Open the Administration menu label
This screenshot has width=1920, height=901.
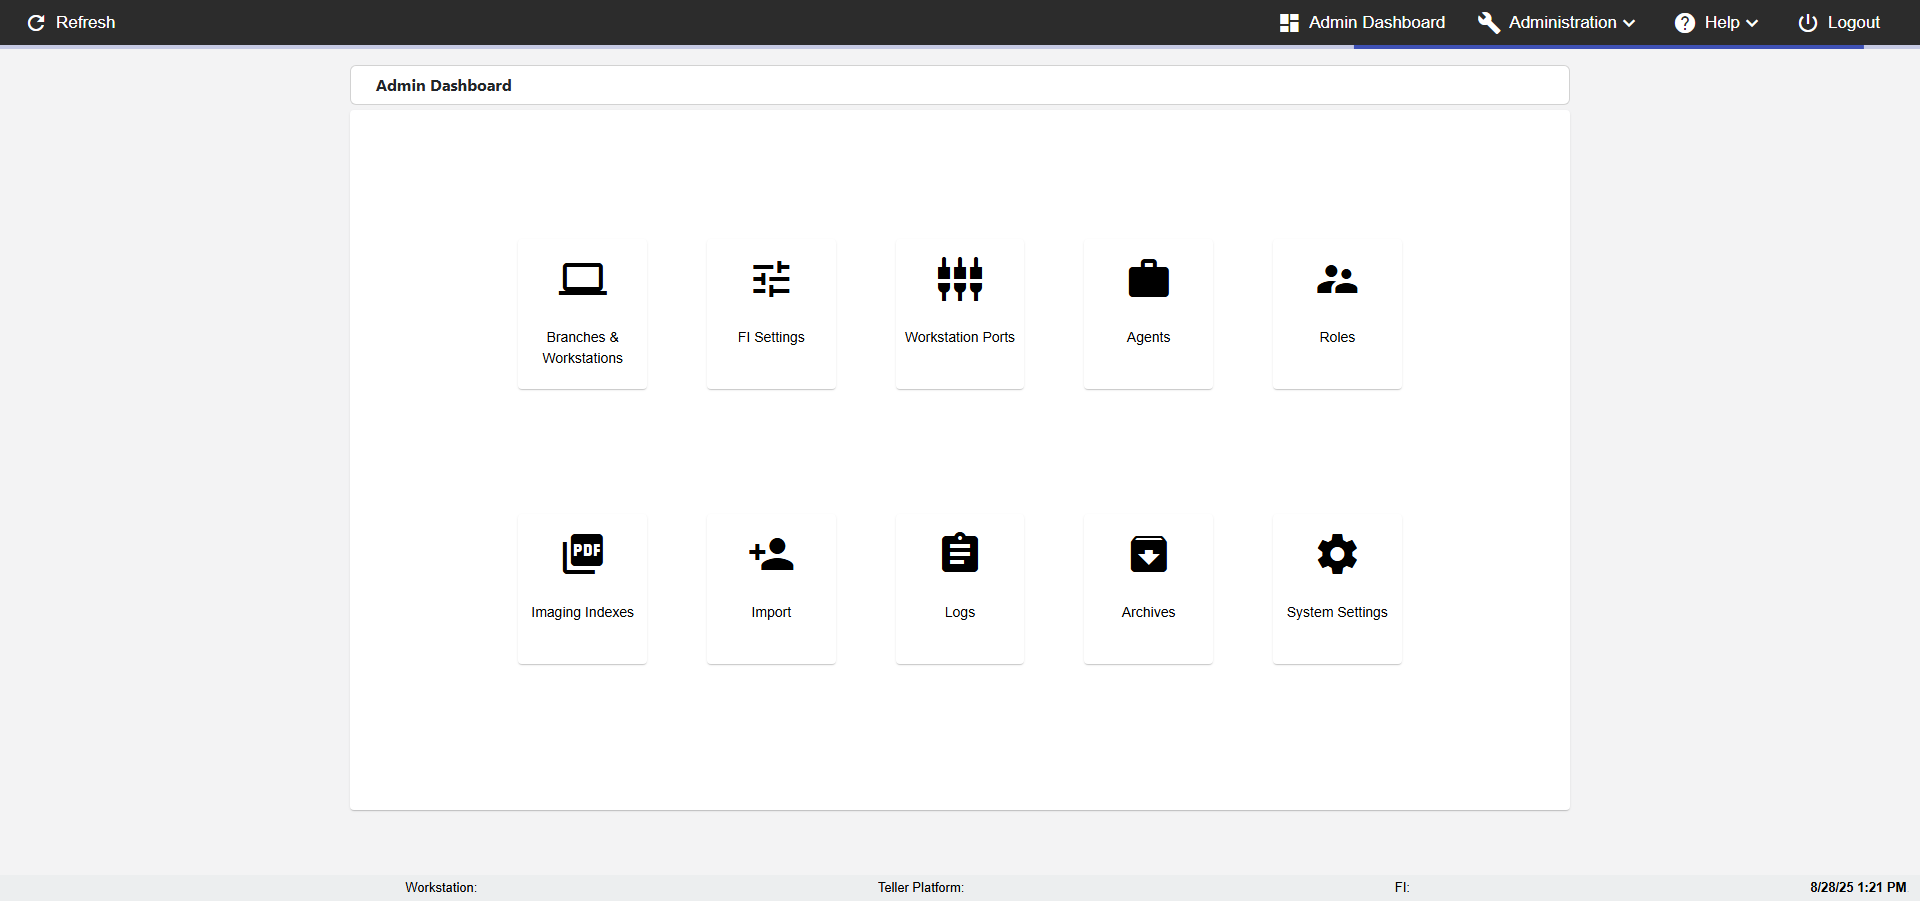1562,22
